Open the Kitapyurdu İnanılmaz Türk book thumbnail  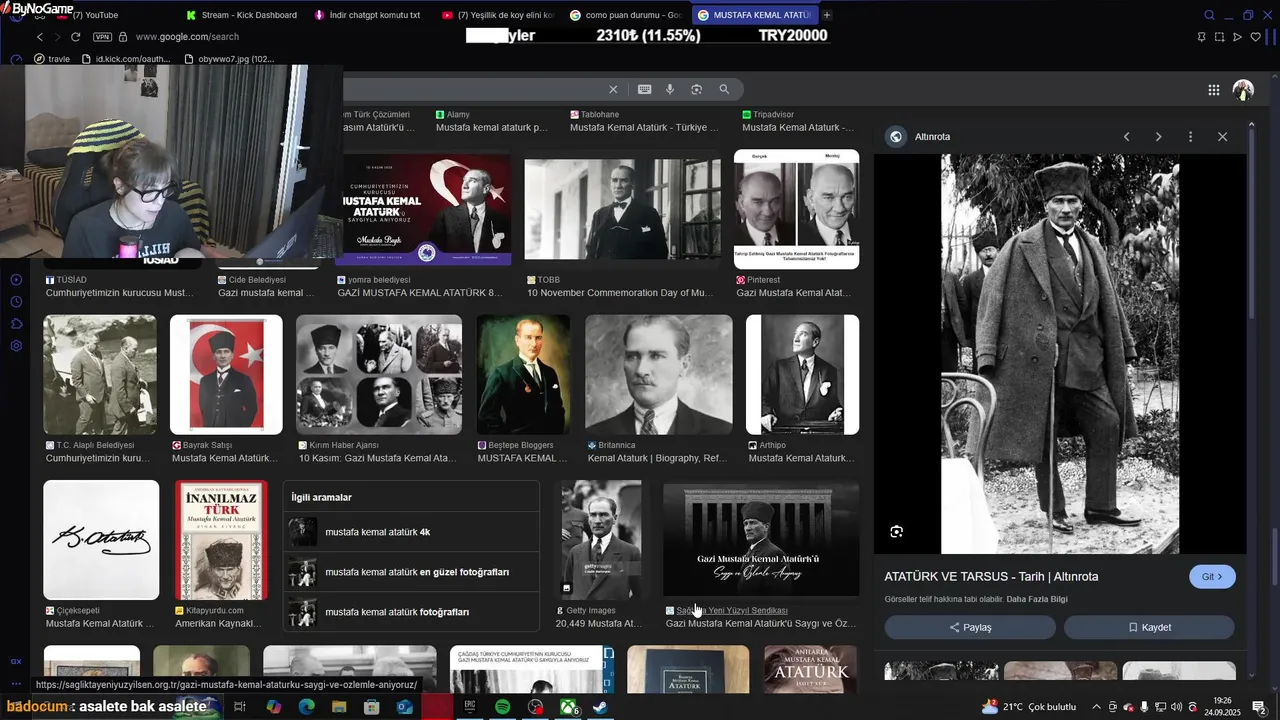click(x=221, y=540)
